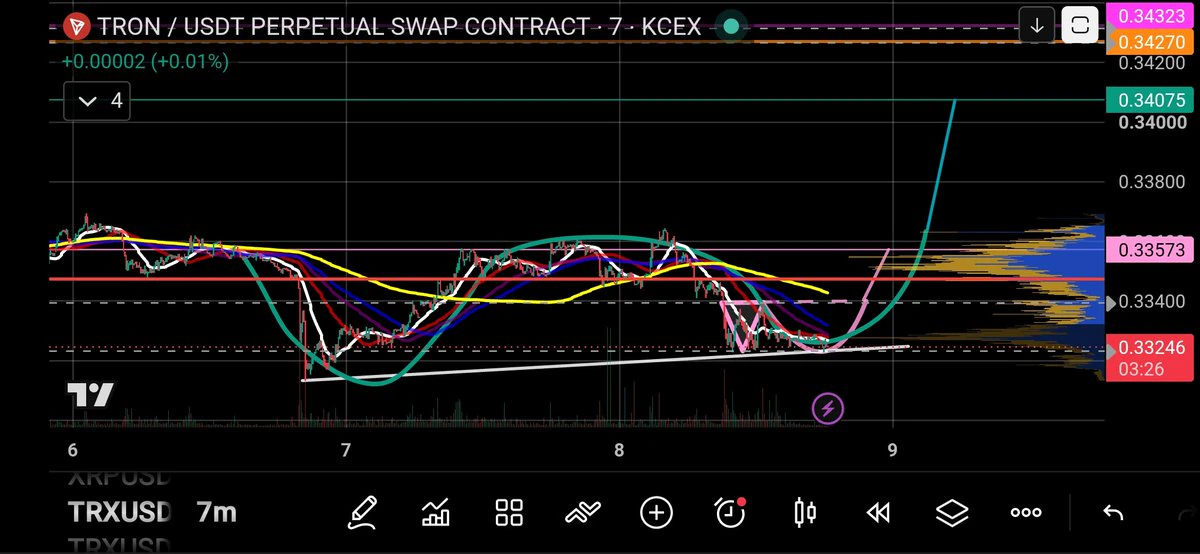
Task: Tap the 0.33400 price axis value
Action: pos(1149,301)
